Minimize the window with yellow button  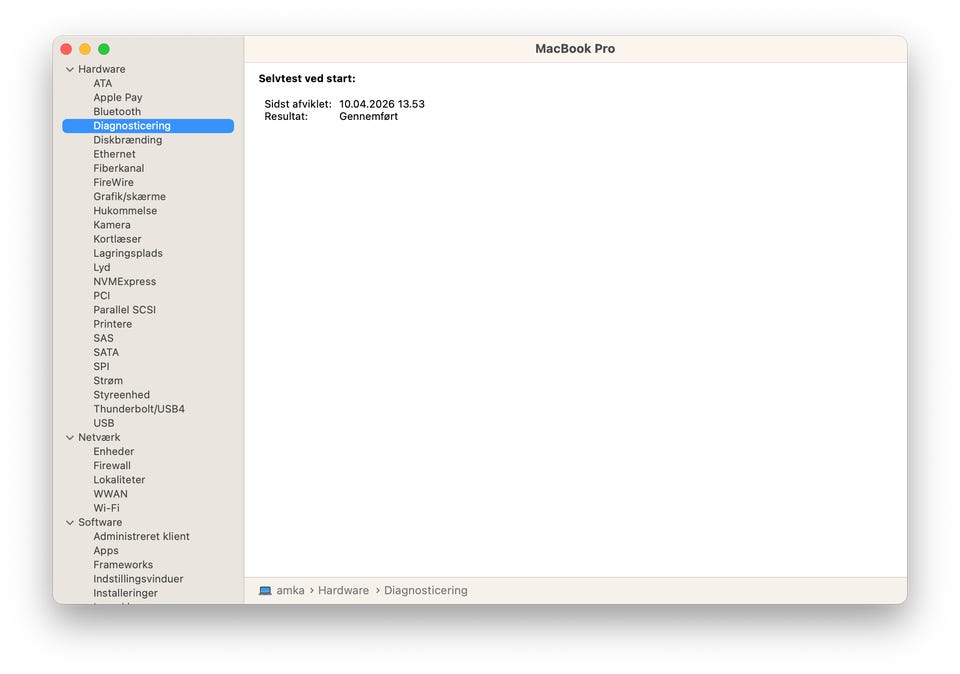point(85,49)
